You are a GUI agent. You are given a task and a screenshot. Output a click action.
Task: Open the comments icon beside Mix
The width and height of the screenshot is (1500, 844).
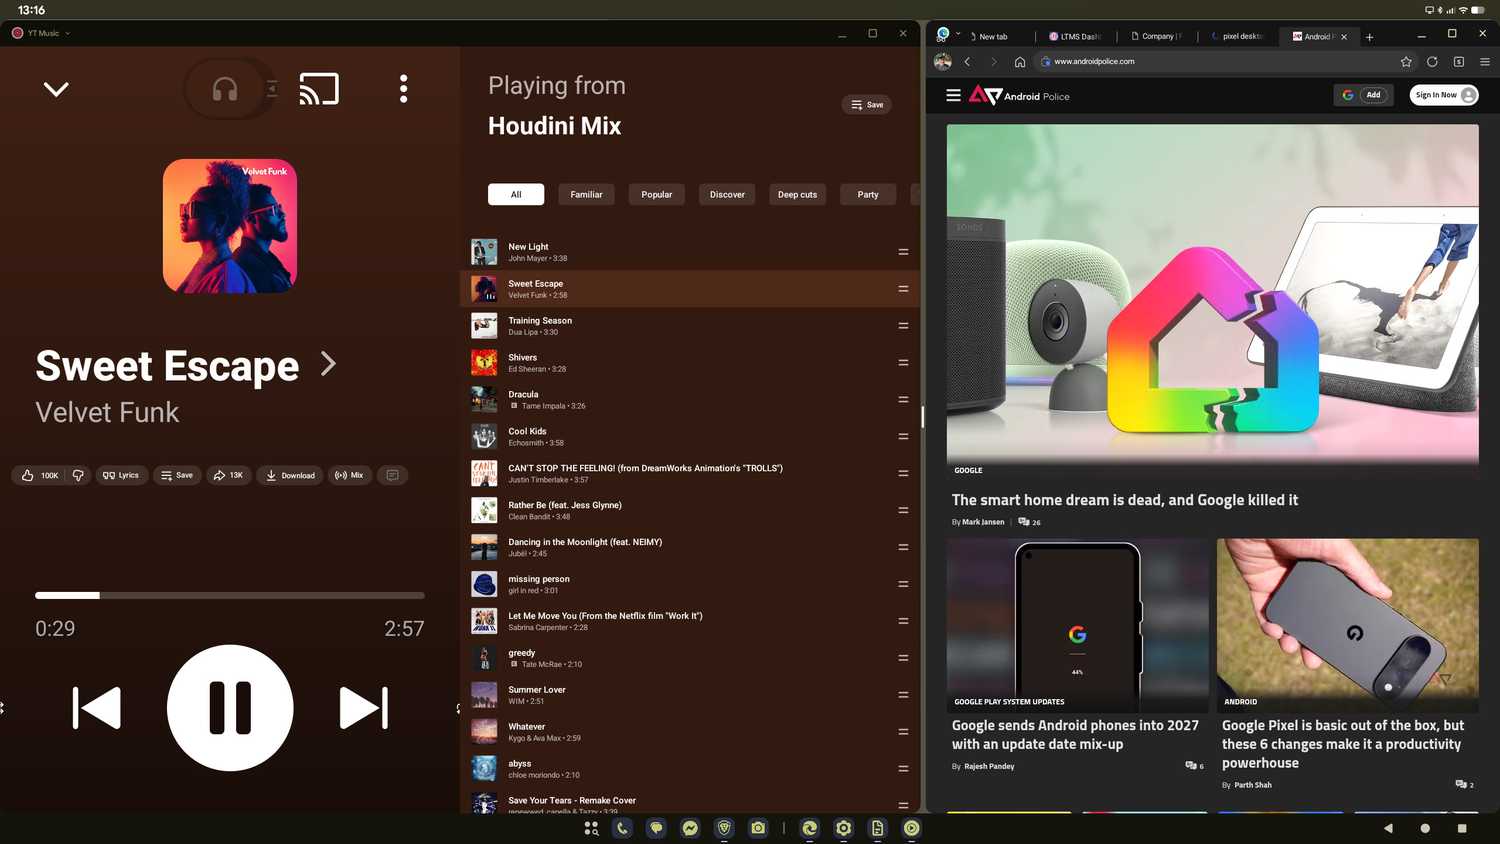click(393, 475)
